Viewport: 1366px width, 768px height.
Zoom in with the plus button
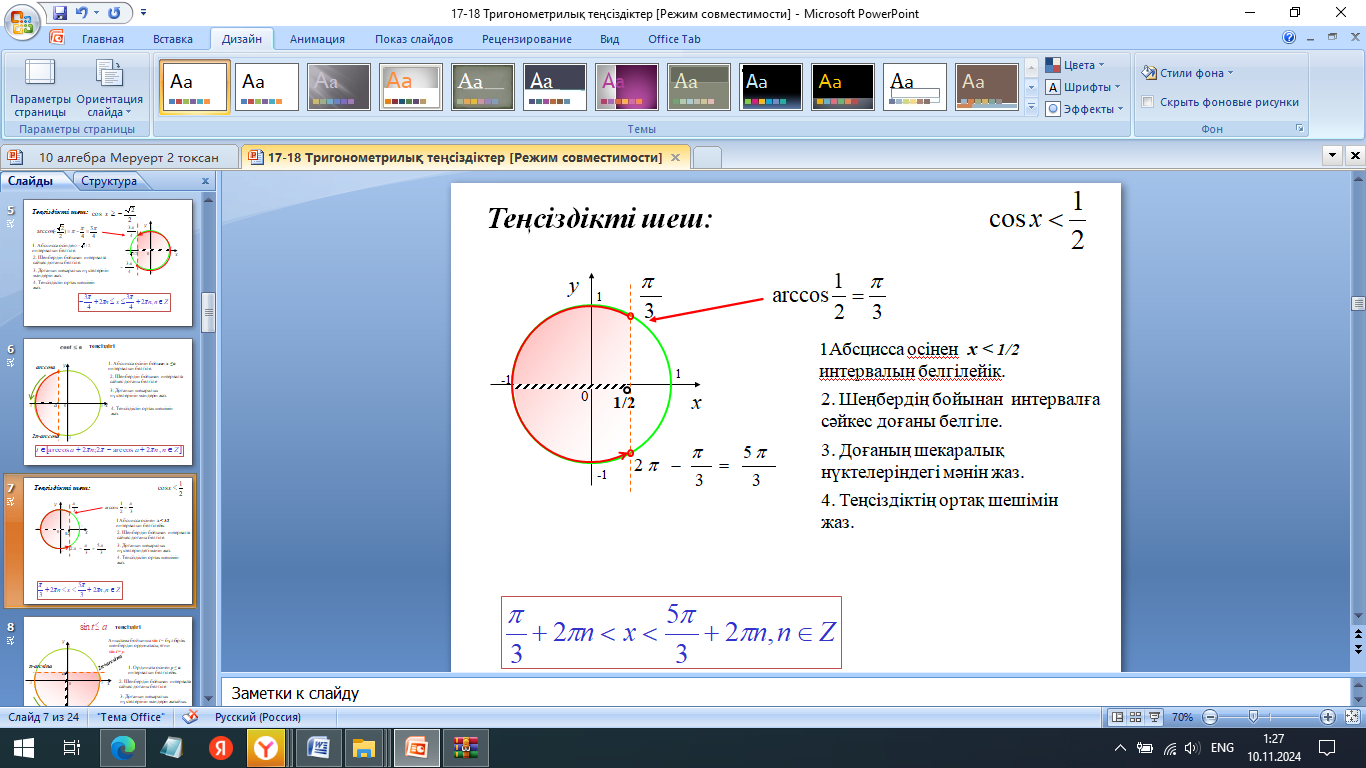pyautogui.click(x=1327, y=717)
